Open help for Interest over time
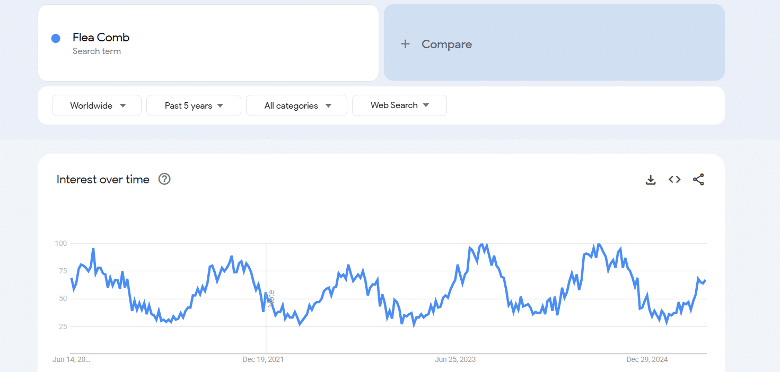The image size is (780, 375). pos(164,180)
